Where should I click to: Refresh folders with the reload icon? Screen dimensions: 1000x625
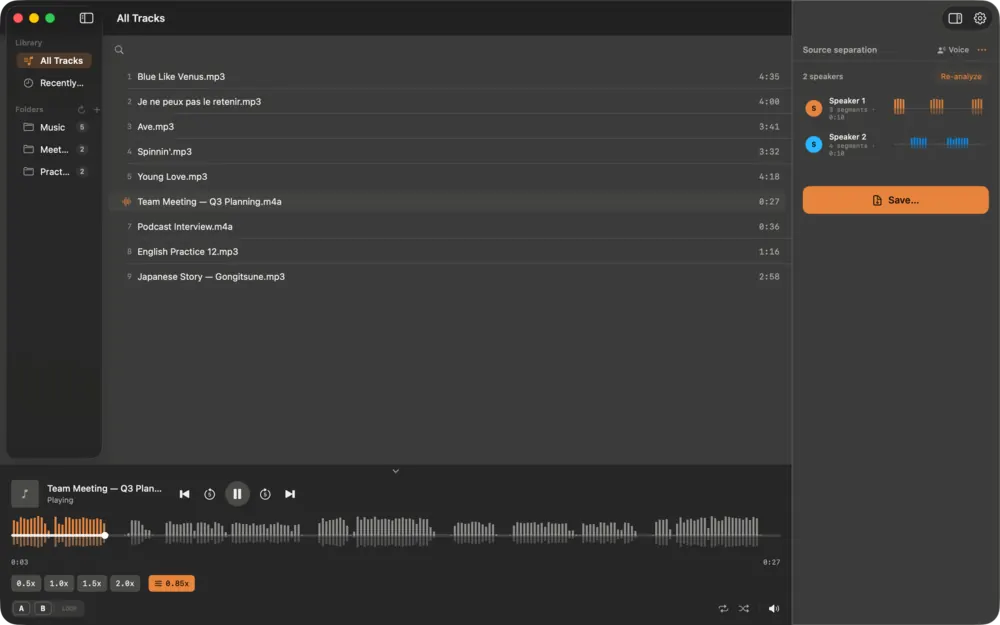tap(81, 110)
